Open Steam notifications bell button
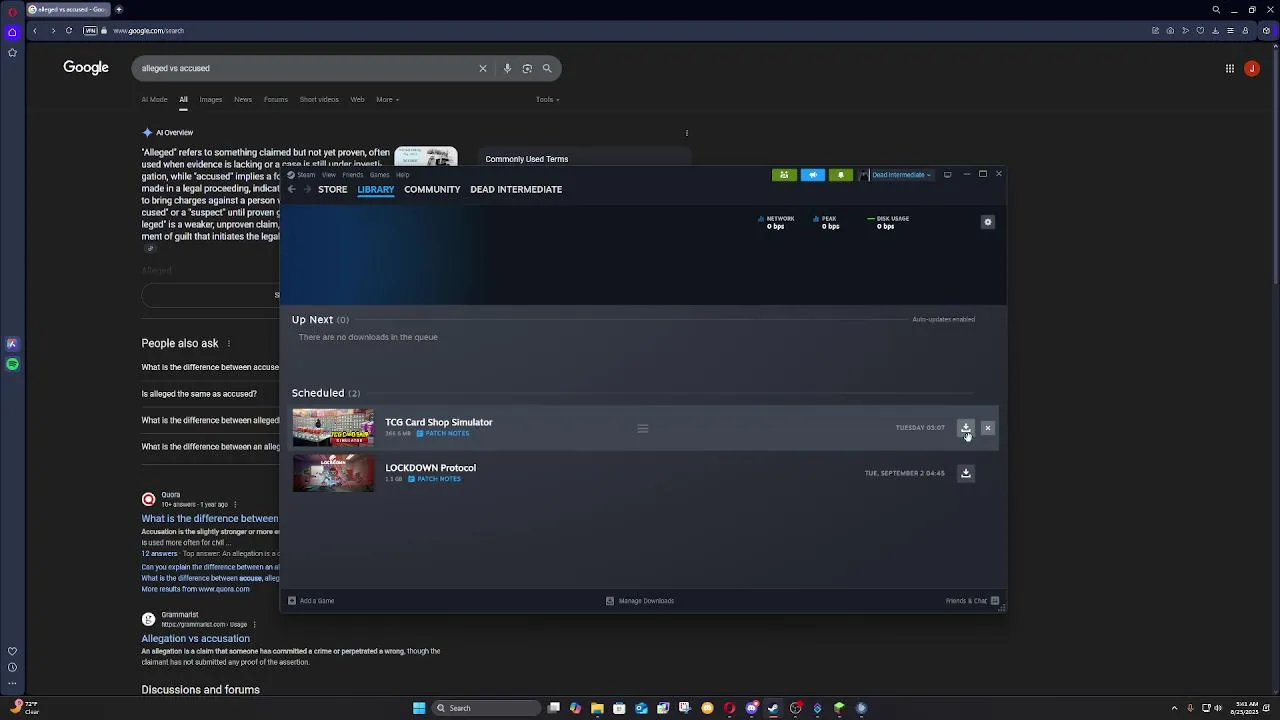Image resolution: width=1280 pixels, height=720 pixels. click(840, 175)
